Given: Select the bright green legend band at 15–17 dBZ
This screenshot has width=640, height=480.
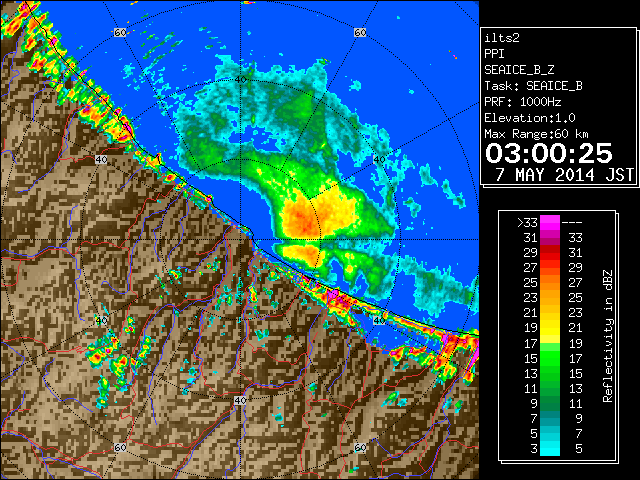Looking at the screenshot, I should (x=550, y=358).
